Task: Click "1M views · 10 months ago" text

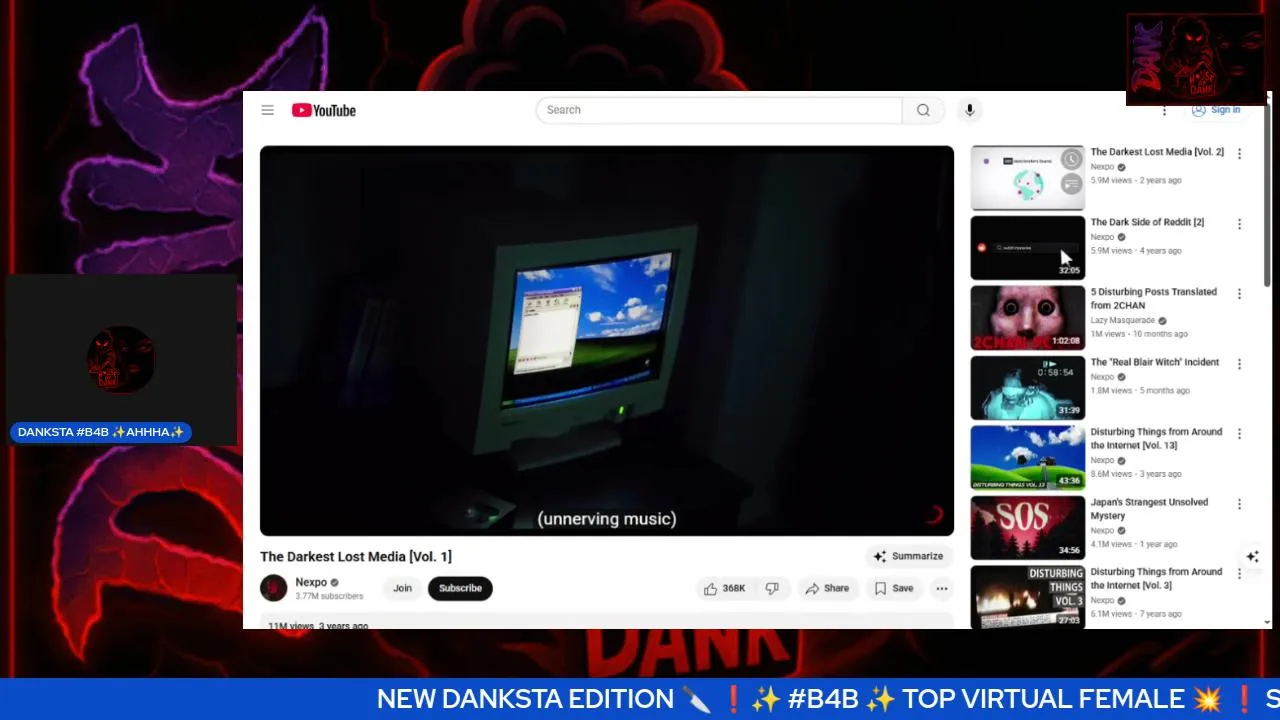Action: [x=1139, y=334]
